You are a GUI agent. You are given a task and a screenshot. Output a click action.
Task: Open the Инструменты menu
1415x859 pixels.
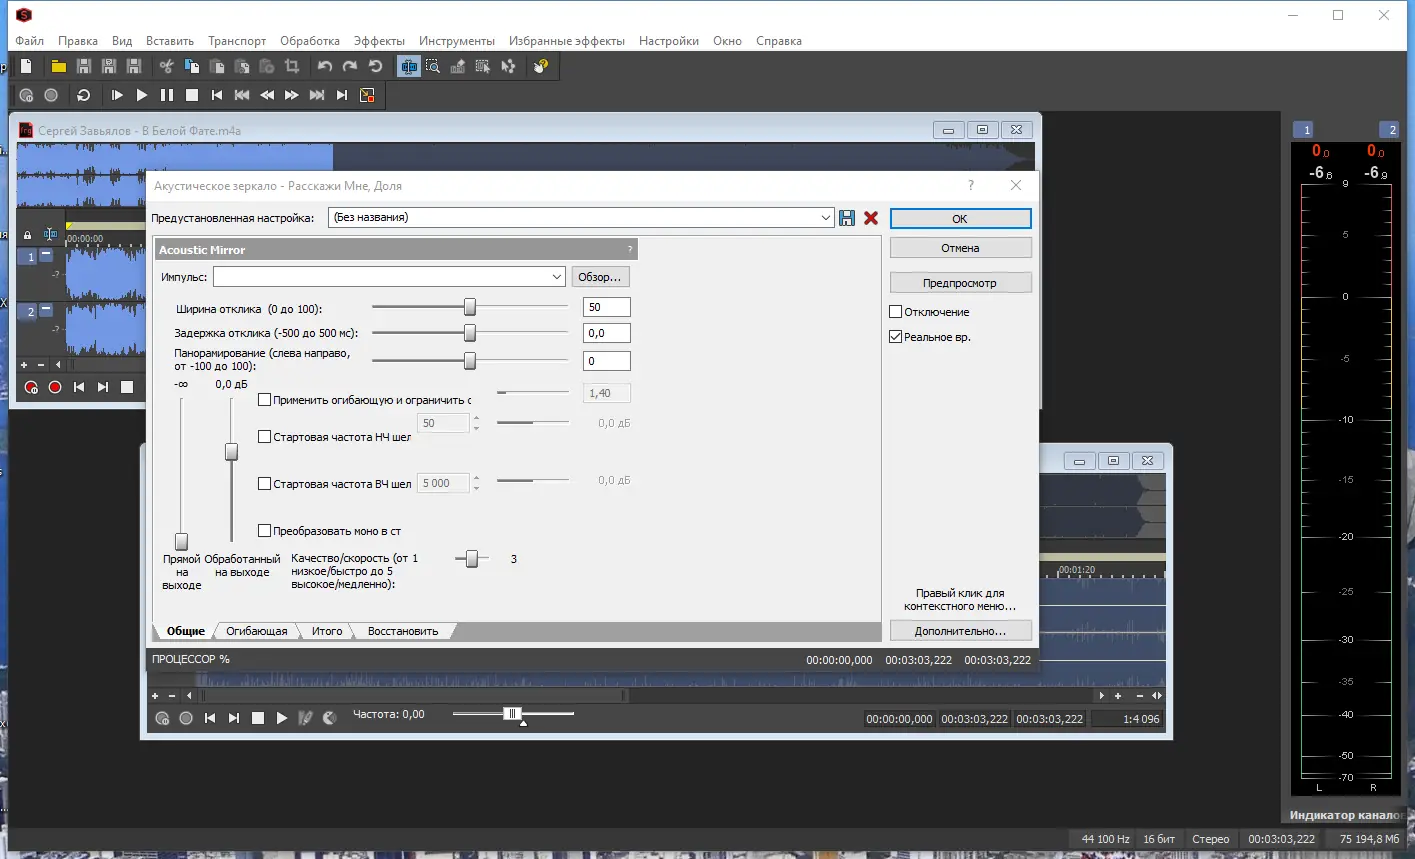pyautogui.click(x=457, y=41)
